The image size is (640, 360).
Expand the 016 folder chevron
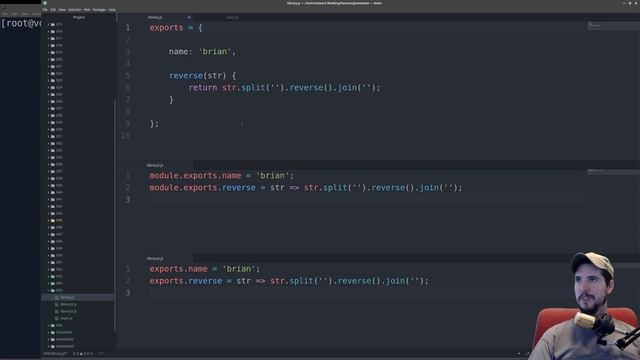point(49,31)
